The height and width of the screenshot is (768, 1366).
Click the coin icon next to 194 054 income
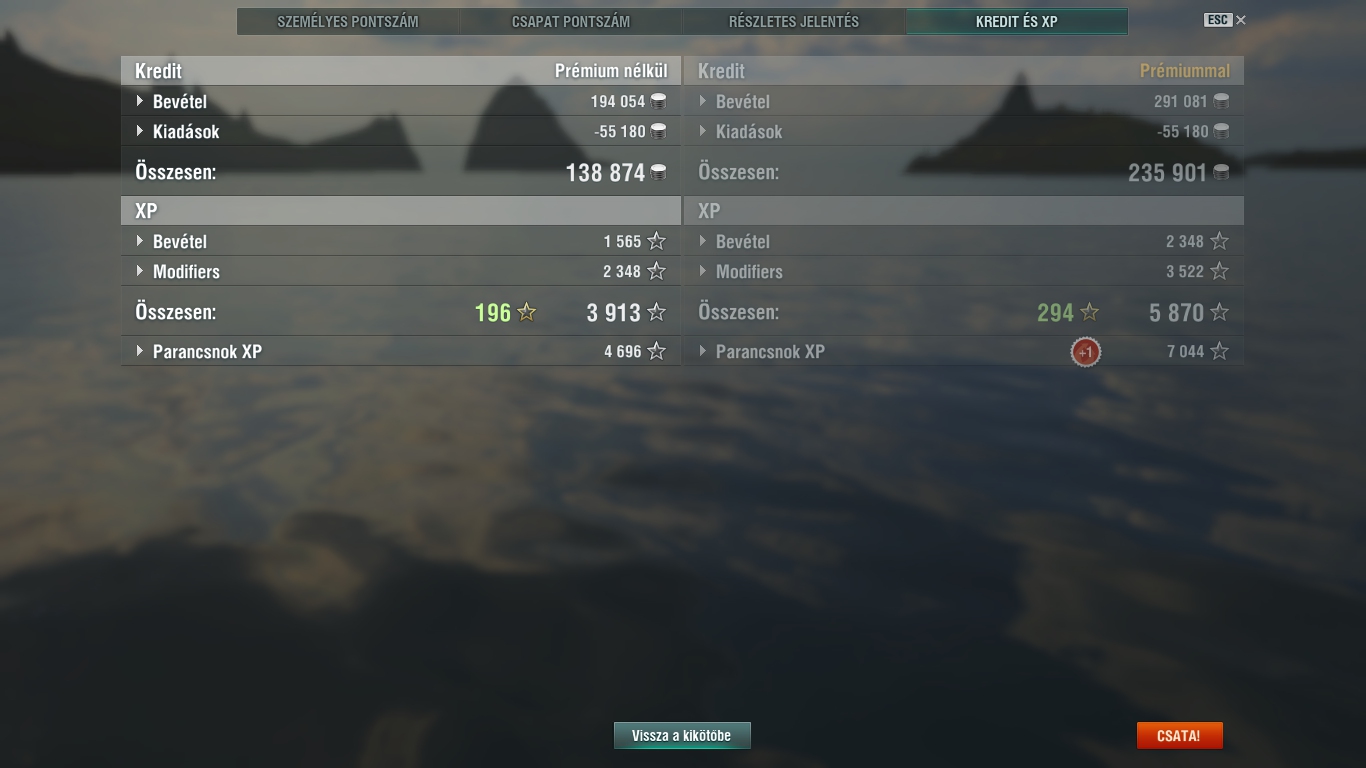tap(658, 101)
